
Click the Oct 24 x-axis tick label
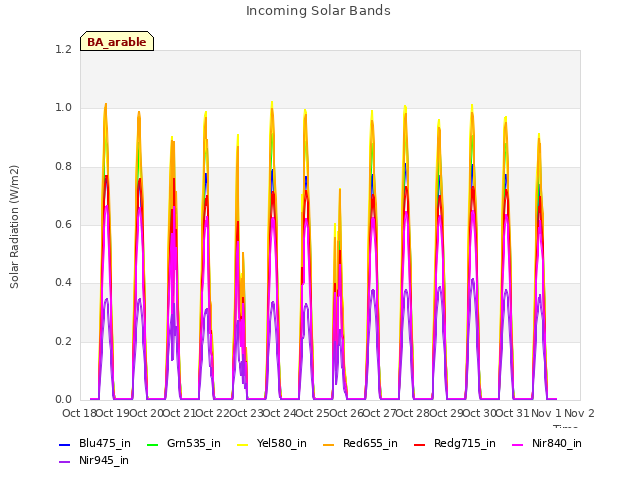pos(280,413)
